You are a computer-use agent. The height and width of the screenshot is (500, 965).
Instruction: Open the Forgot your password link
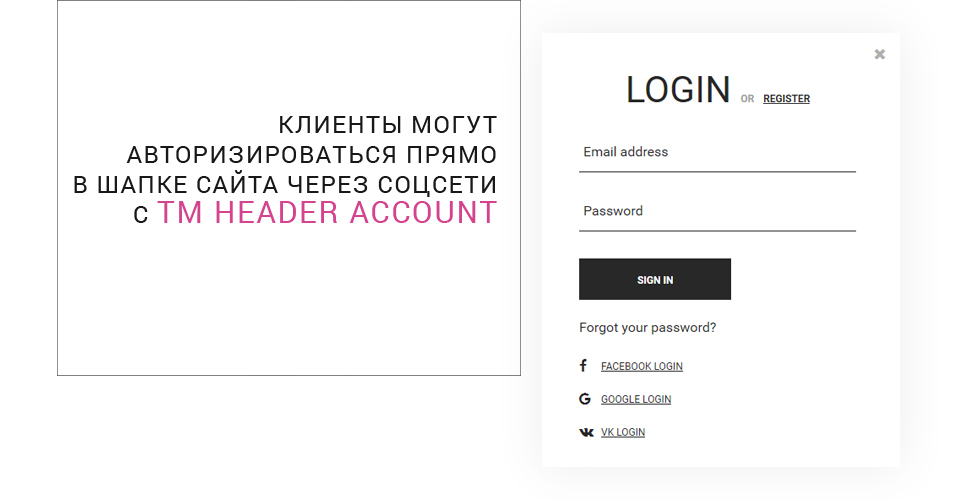pos(647,328)
